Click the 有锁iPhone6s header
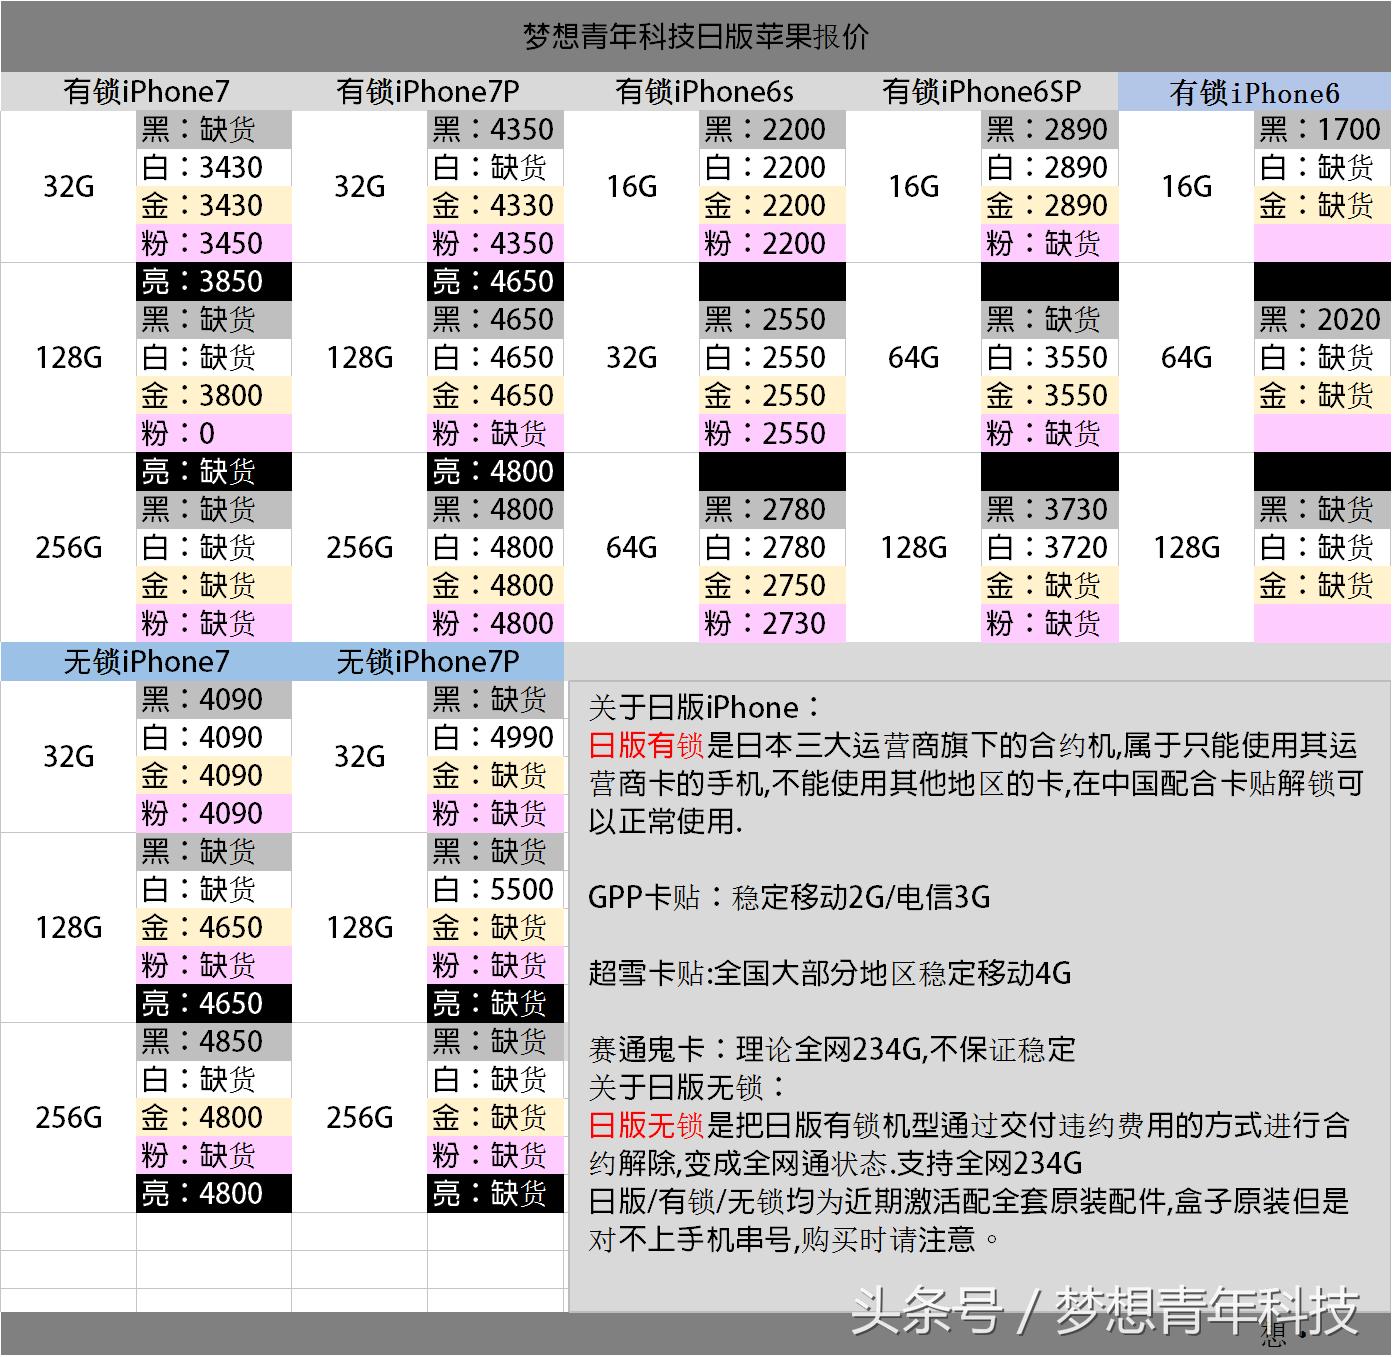1393x1357 pixels. [x=700, y=91]
